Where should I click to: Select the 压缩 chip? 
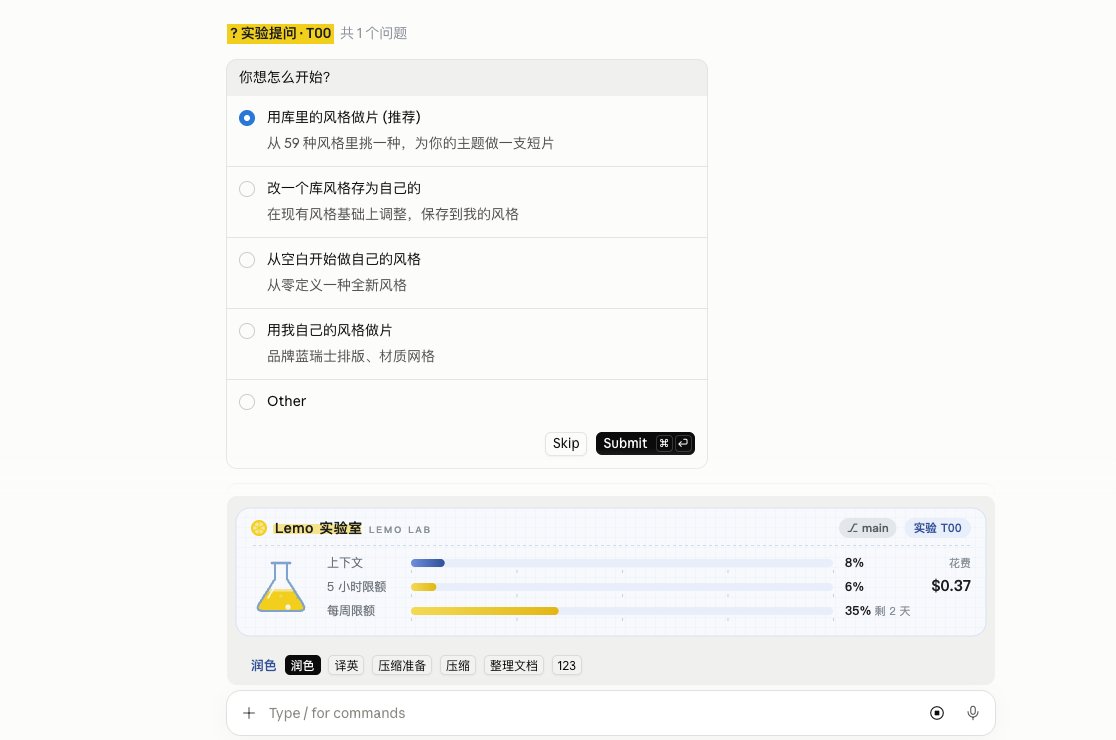(x=458, y=665)
